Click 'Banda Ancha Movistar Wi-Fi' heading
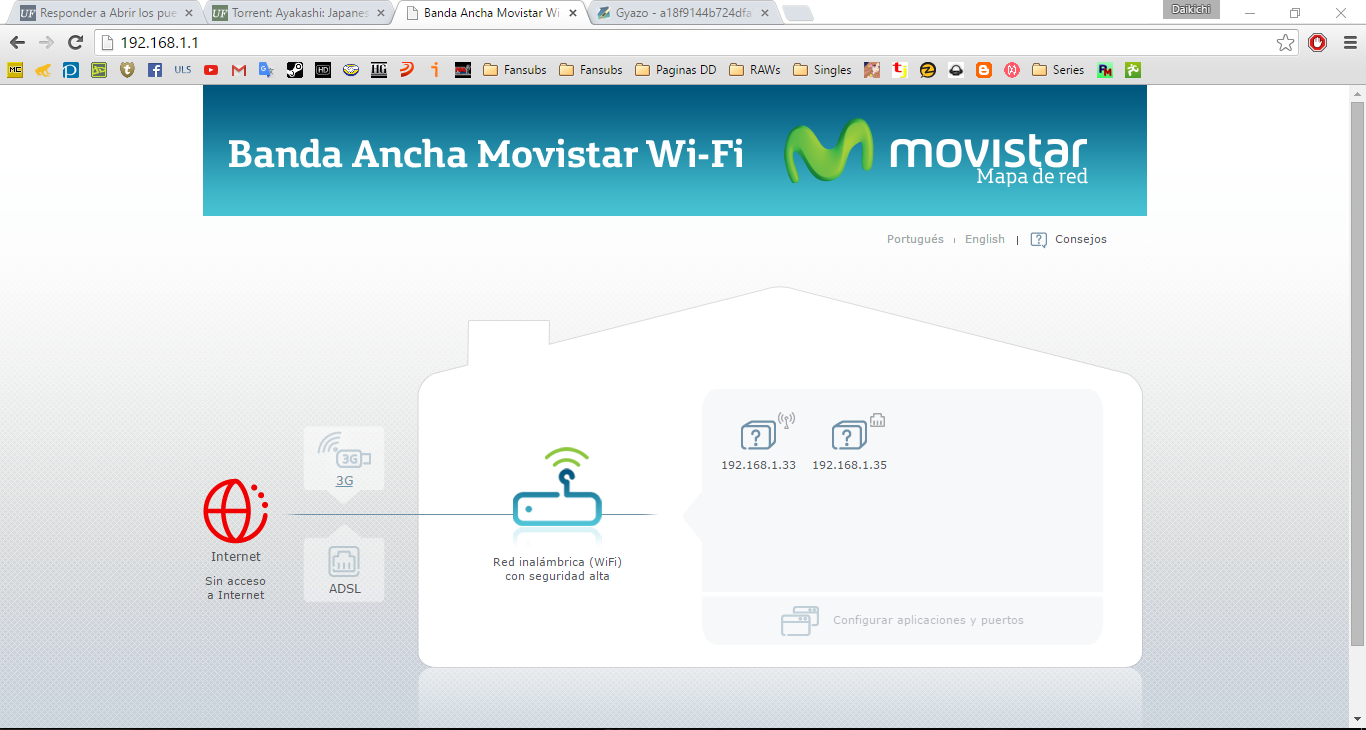This screenshot has width=1366, height=730. tap(486, 154)
